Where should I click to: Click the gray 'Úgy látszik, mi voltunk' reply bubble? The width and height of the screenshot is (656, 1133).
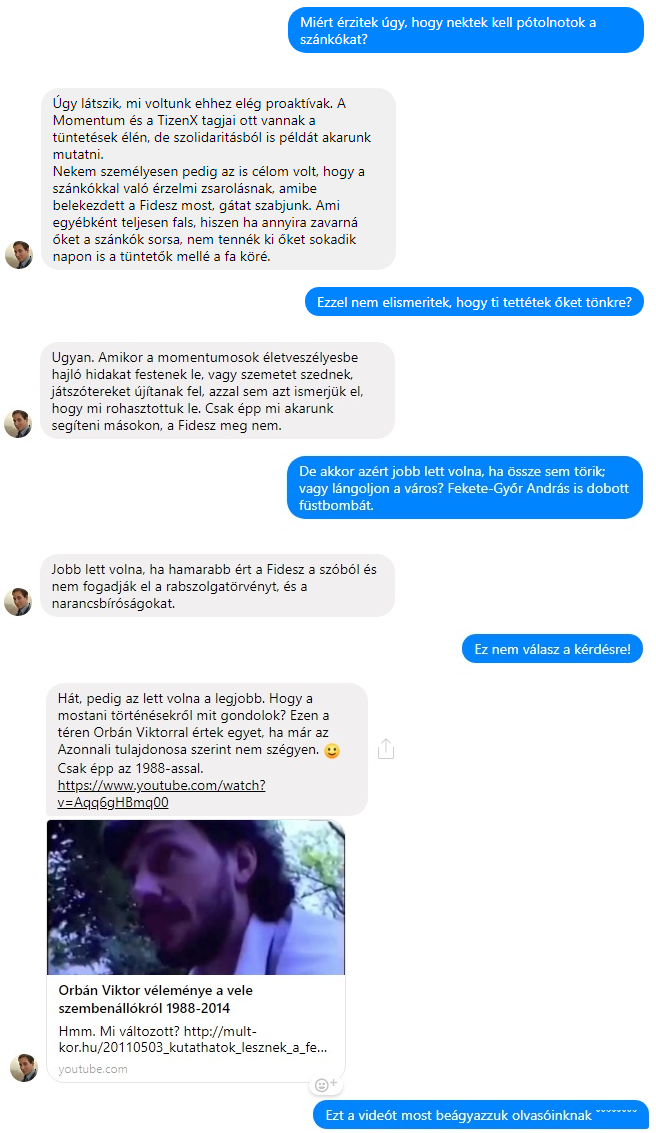click(218, 179)
